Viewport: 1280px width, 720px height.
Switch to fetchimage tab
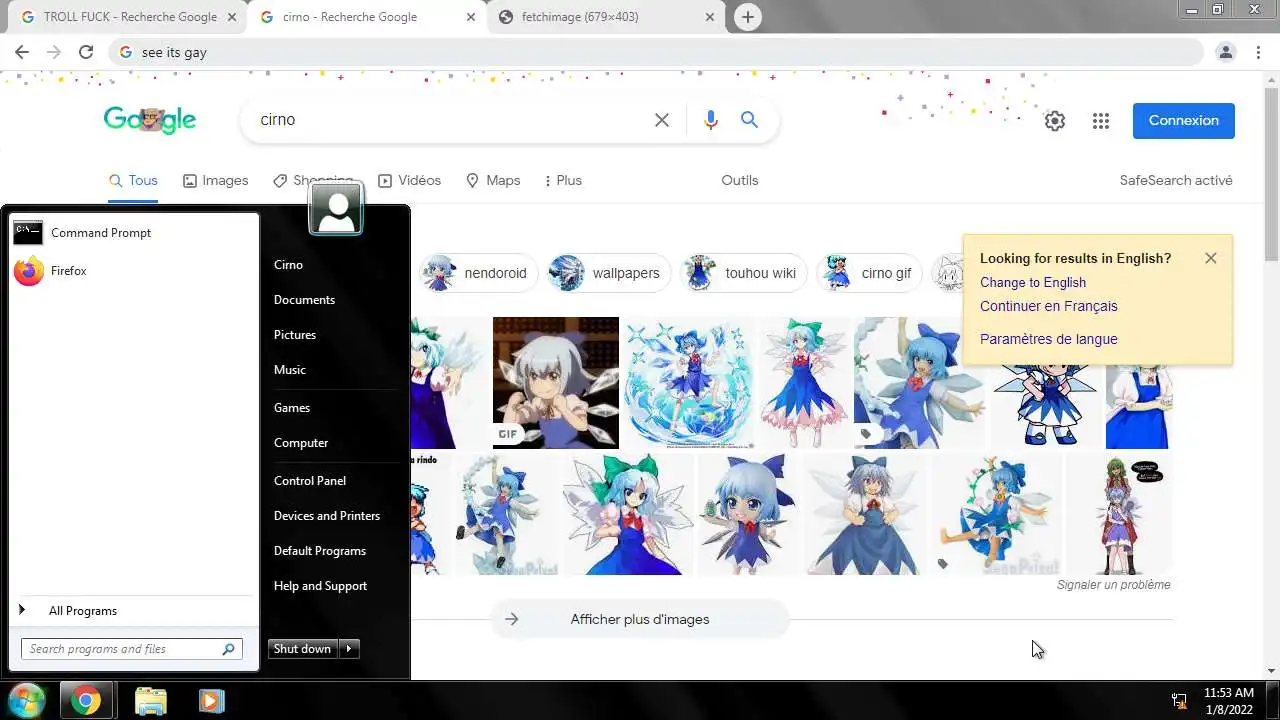608,17
